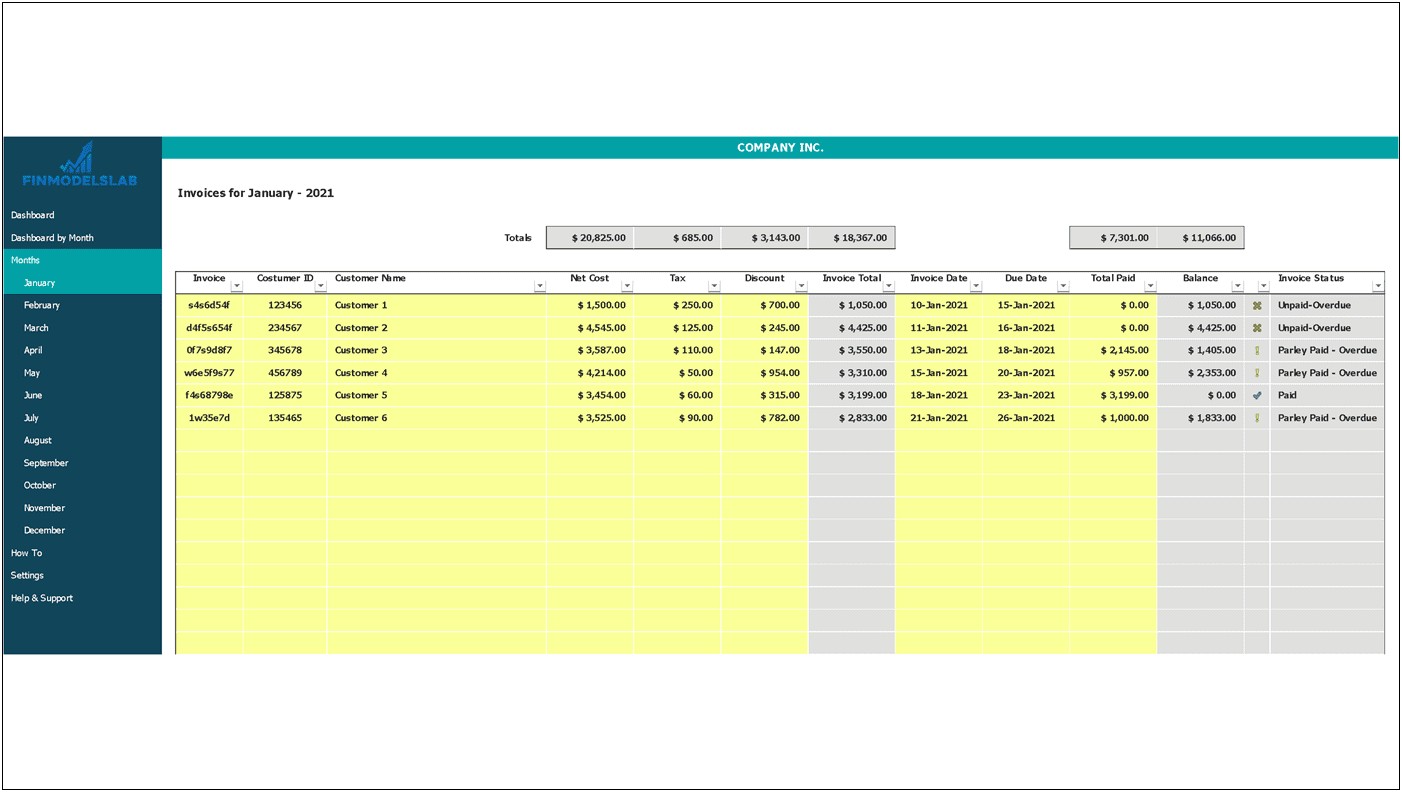
Task: Click the overdue X icon for Customer 1
Action: [1257, 306]
